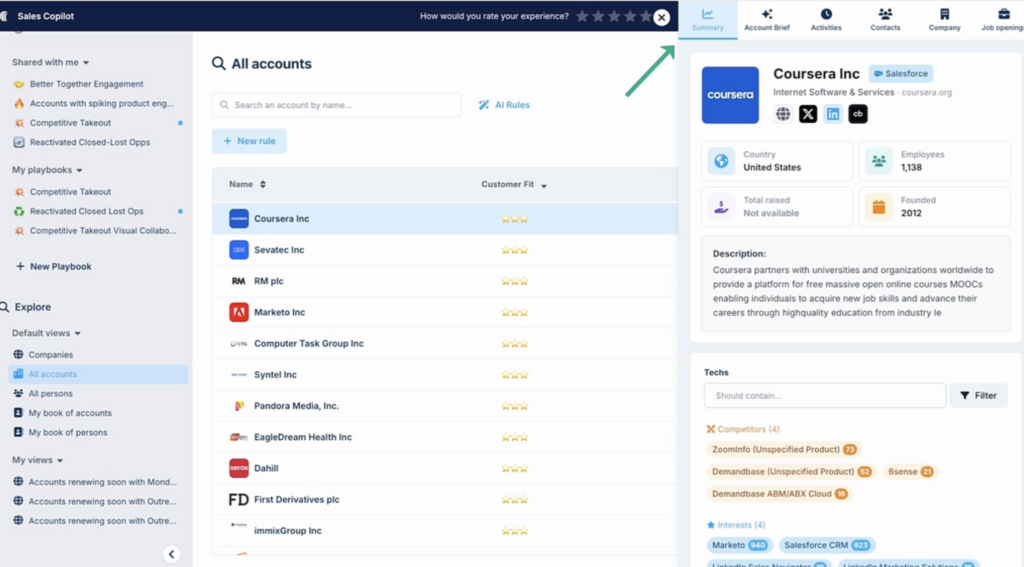Click the Demandbase (Unspecified Product) tag

coord(792,472)
